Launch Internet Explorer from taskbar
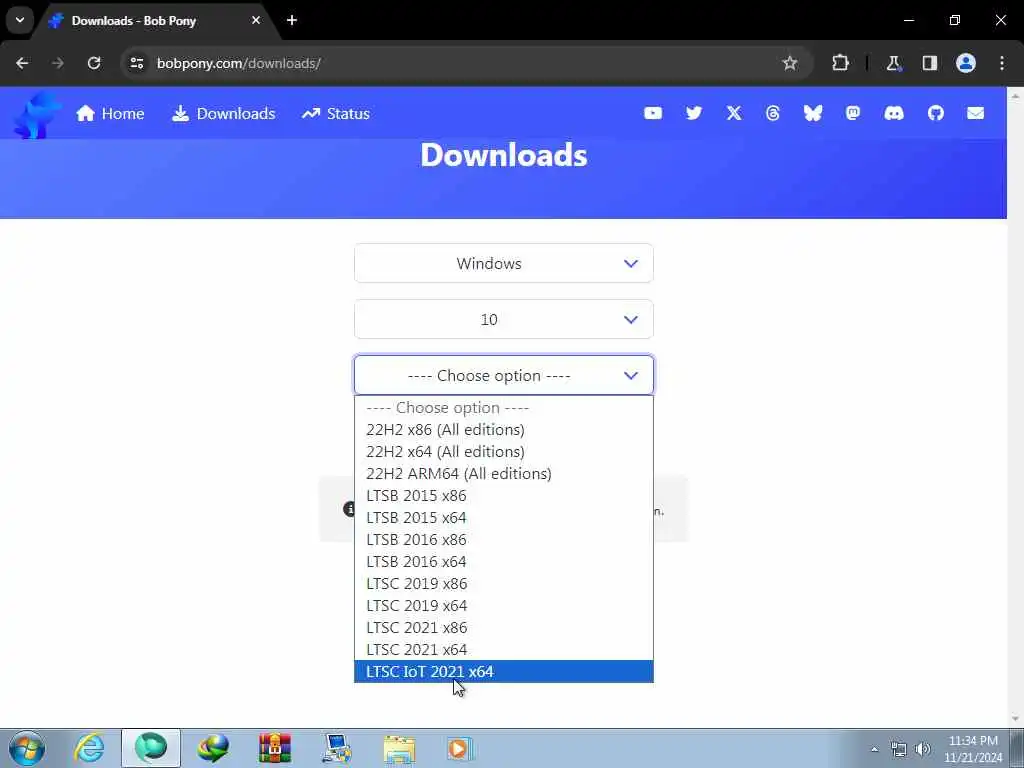1024x768 pixels. click(x=89, y=748)
